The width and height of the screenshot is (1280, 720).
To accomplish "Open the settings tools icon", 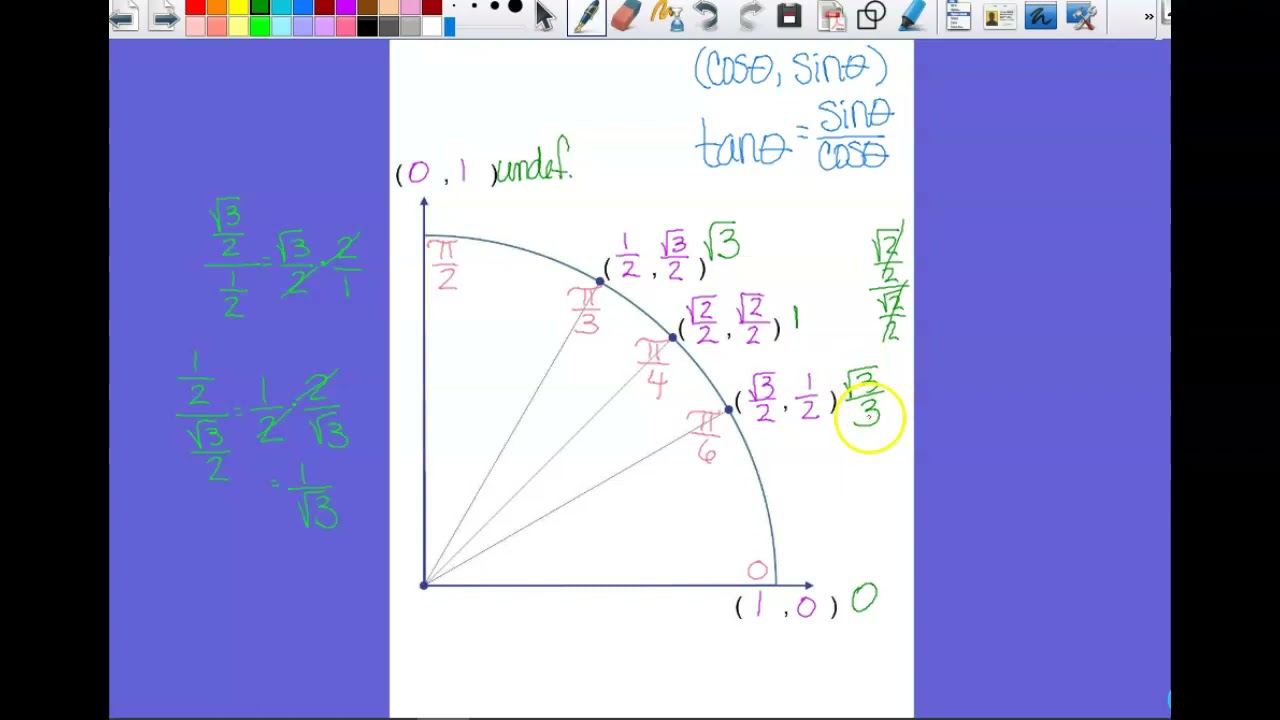I will tap(1081, 15).
